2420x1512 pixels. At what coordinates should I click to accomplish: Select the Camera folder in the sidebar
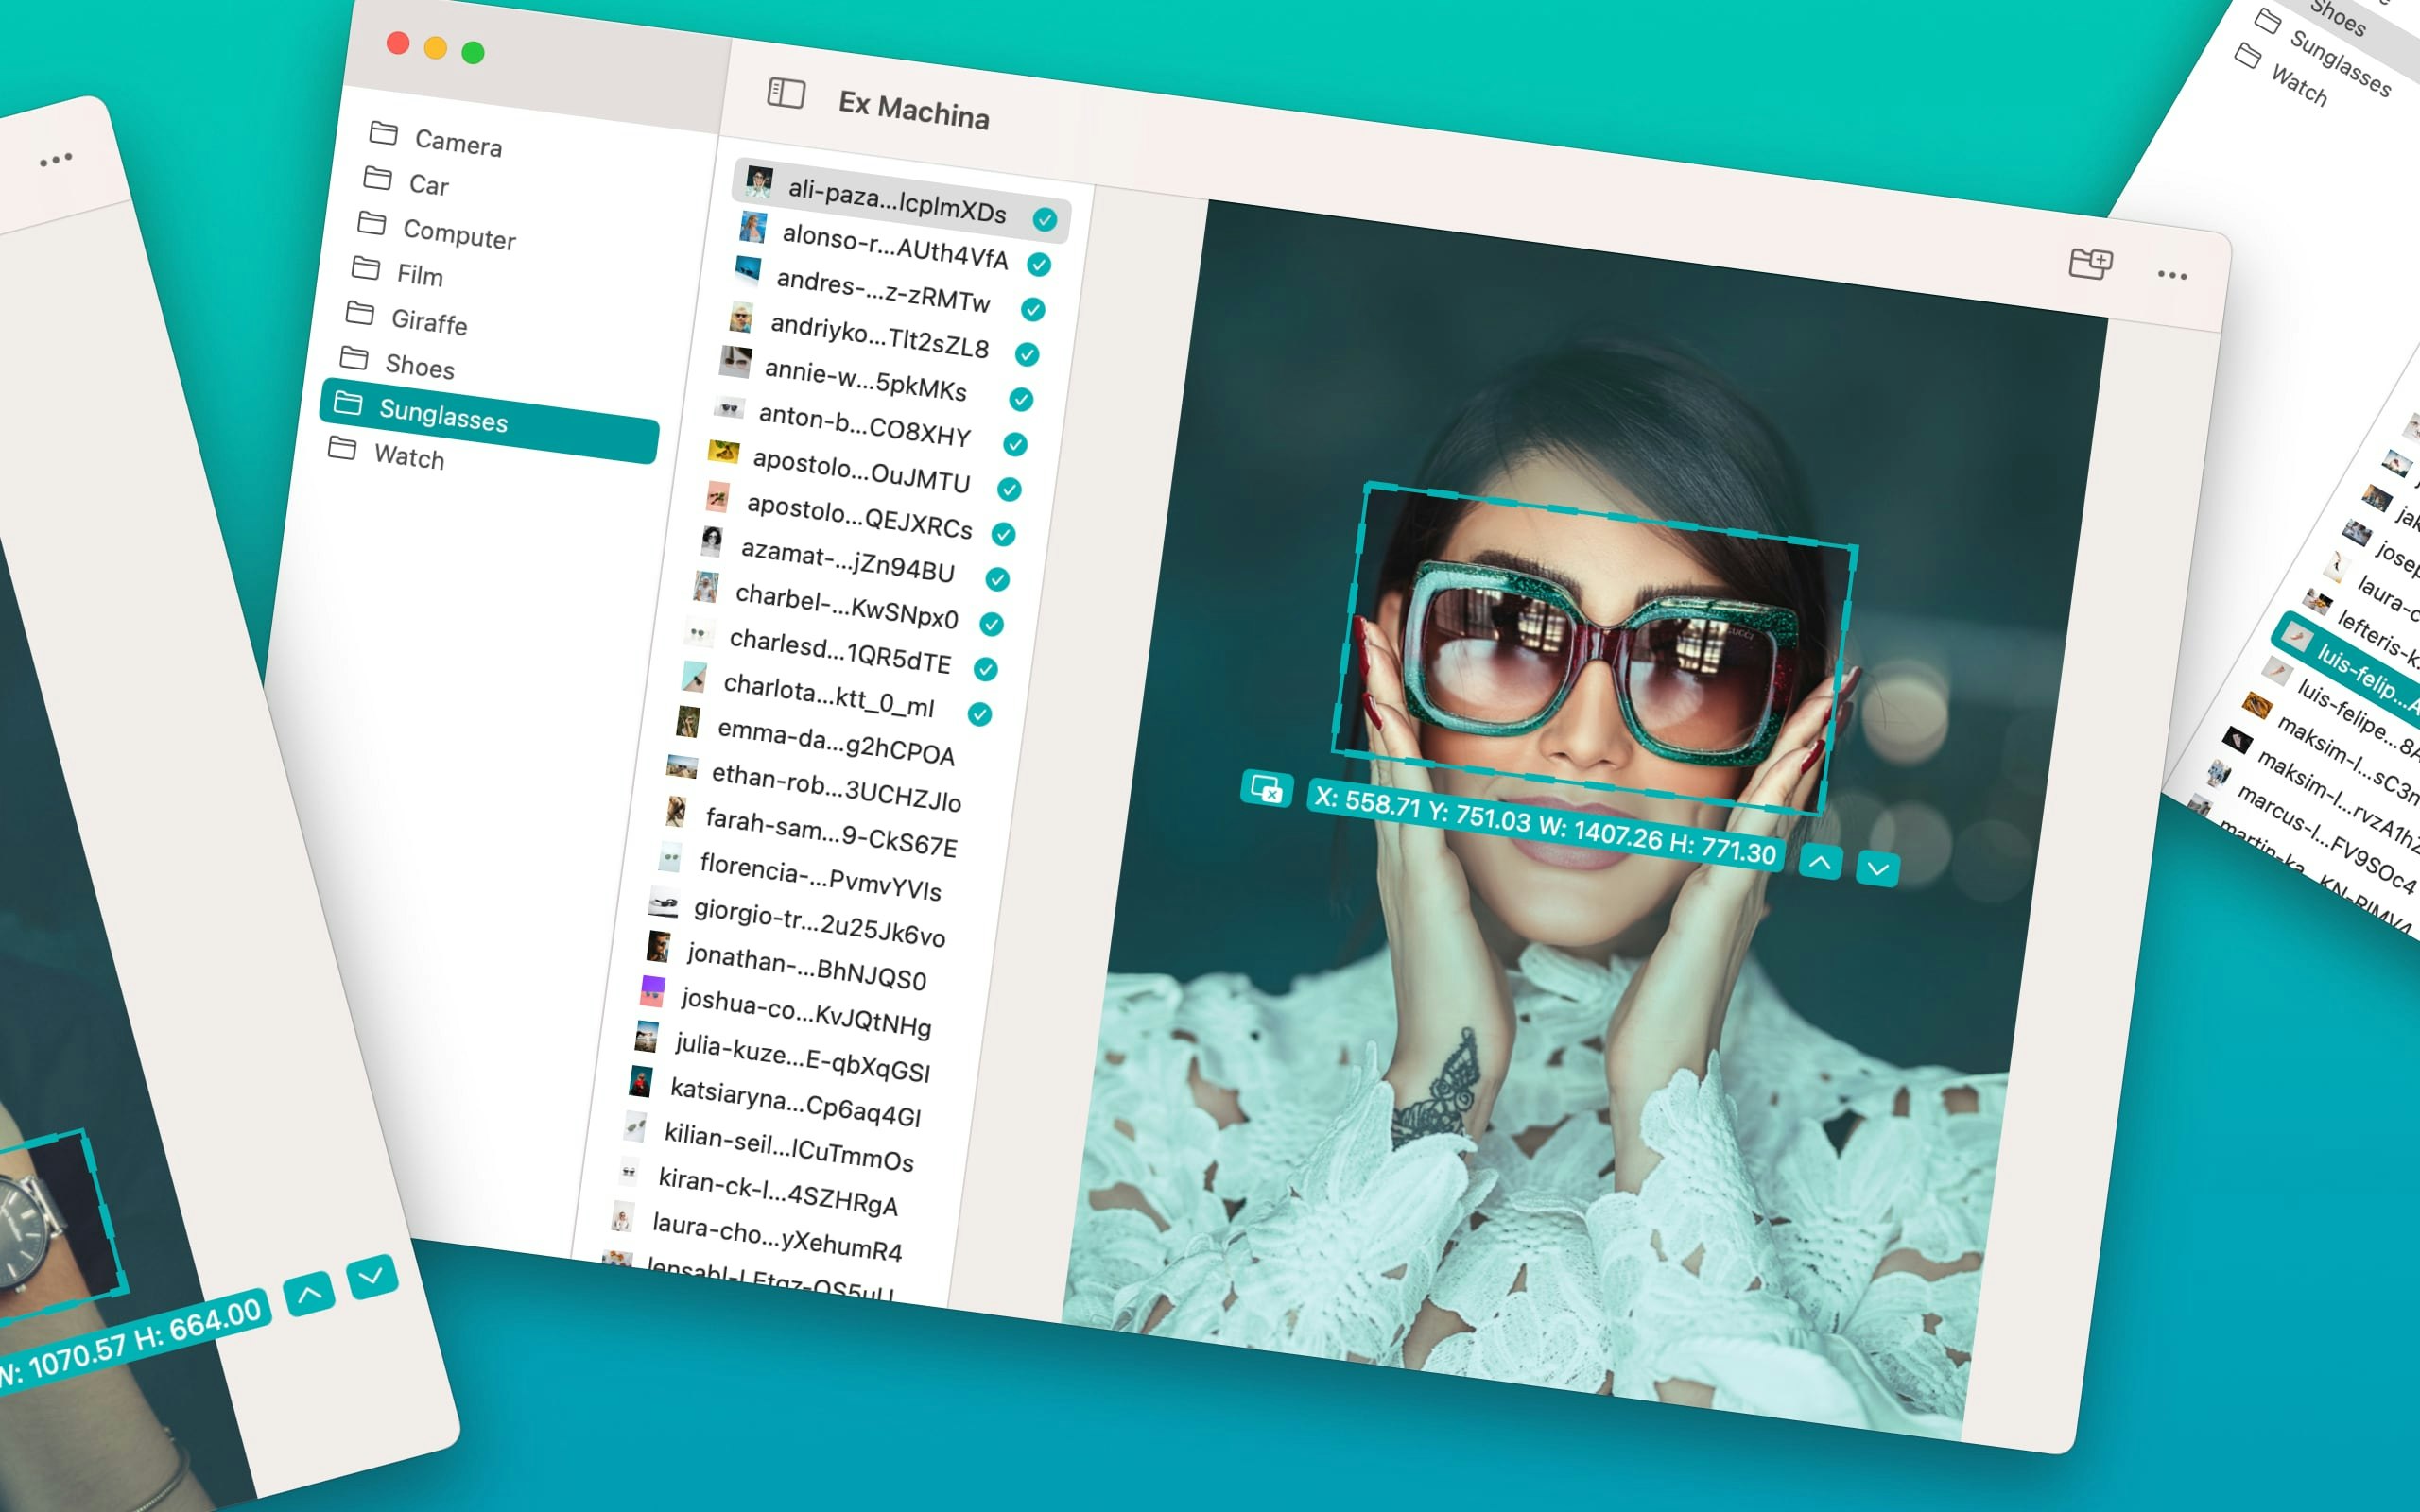tap(436, 139)
